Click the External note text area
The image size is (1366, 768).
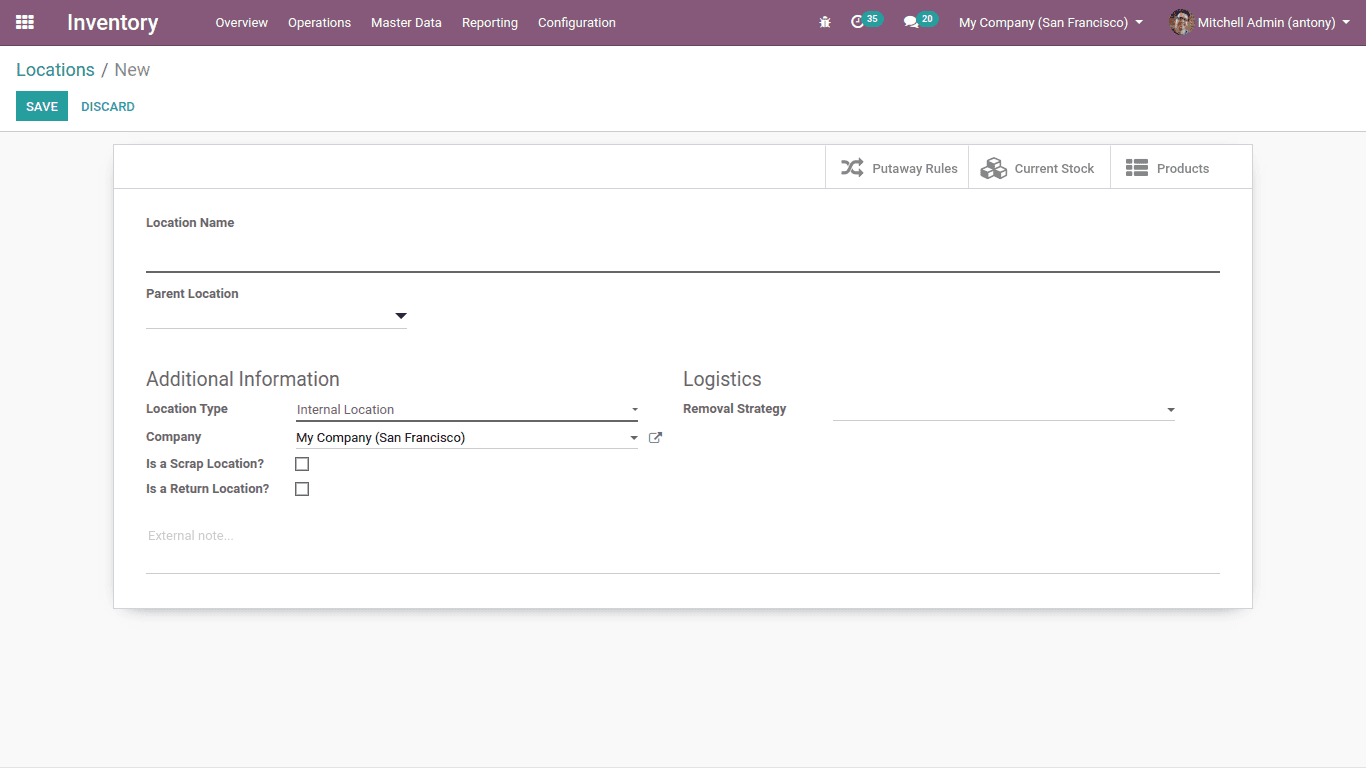coord(683,548)
